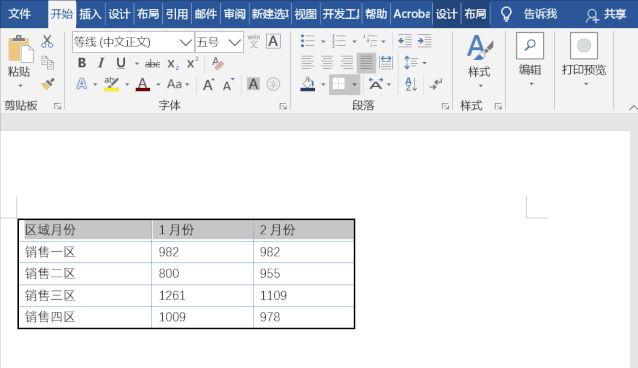Click the Sort A-Z icon
Viewport: 638px width, 368px height.
click(x=411, y=84)
